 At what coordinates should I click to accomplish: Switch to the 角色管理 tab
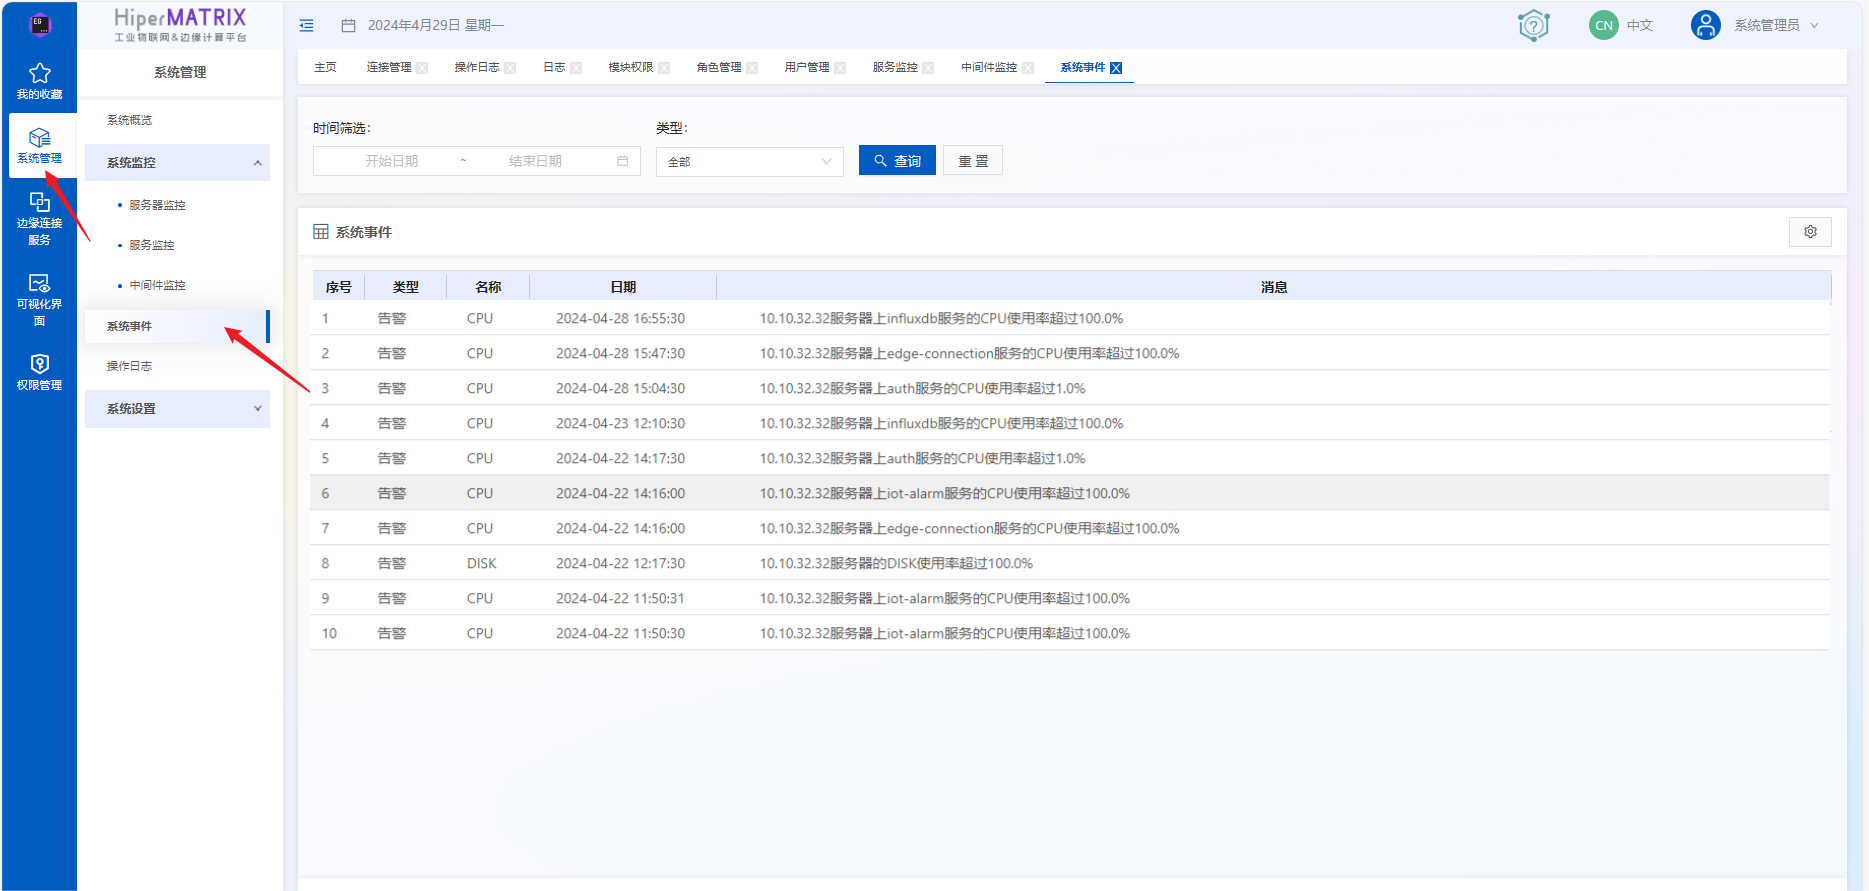pyautogui.click(x=719, y=67)
